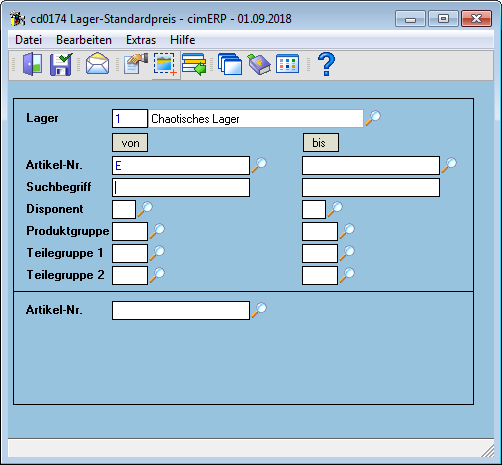Click the 'von' button
Screen dimensions: 502x465
(x=130, y=143)
